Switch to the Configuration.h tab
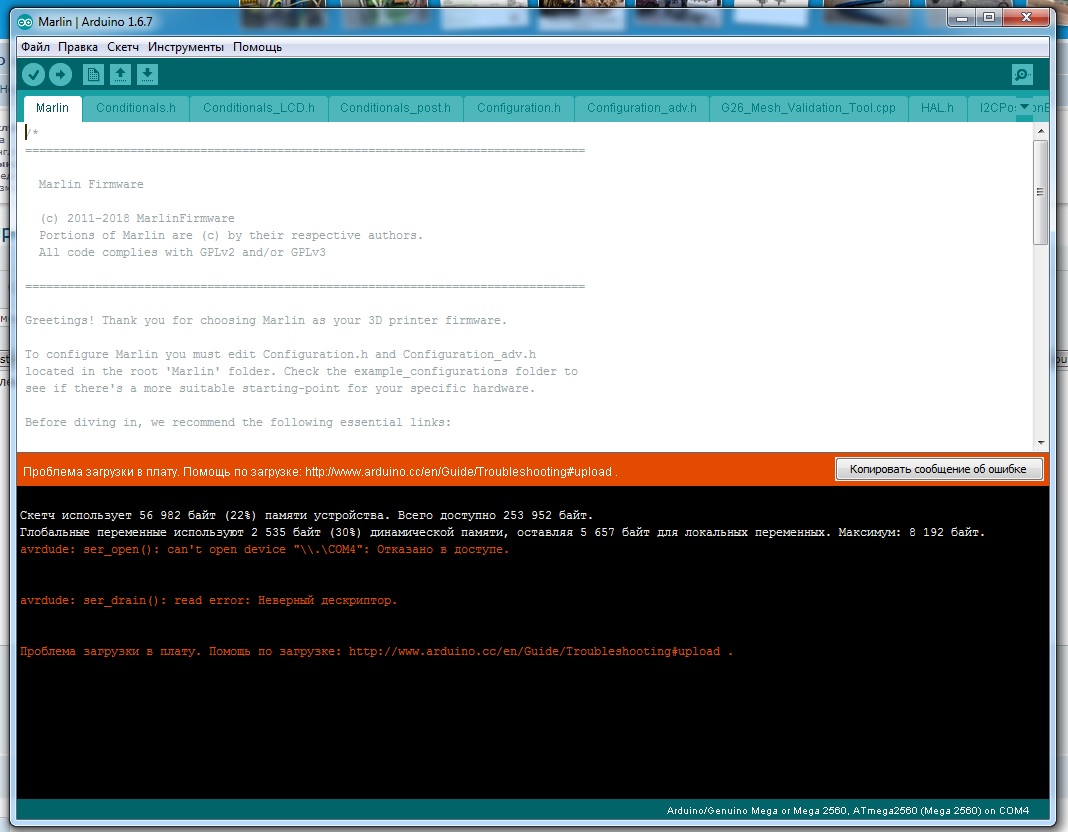Screen dimensions: 1068x832 (x=519, y=108)
